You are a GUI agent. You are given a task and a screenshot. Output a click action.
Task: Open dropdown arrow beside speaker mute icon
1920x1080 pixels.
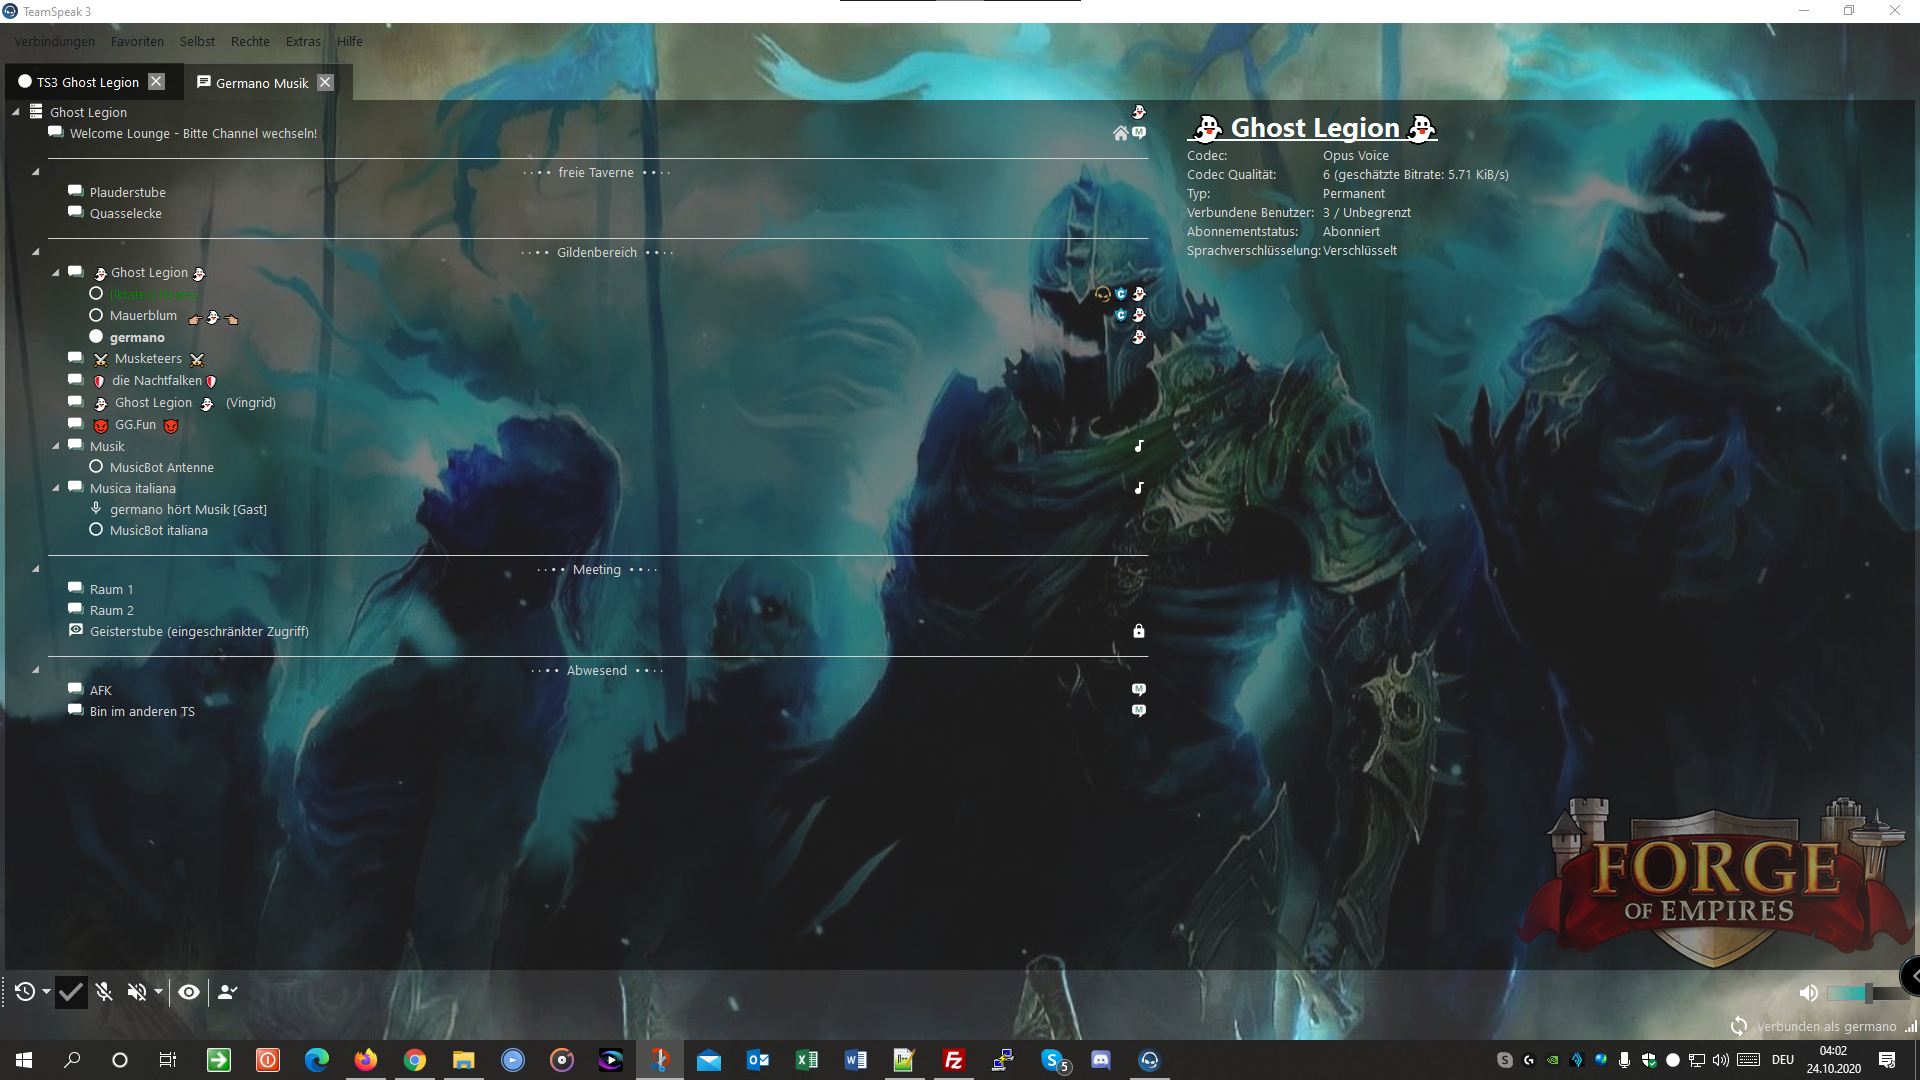click(158, 992)
